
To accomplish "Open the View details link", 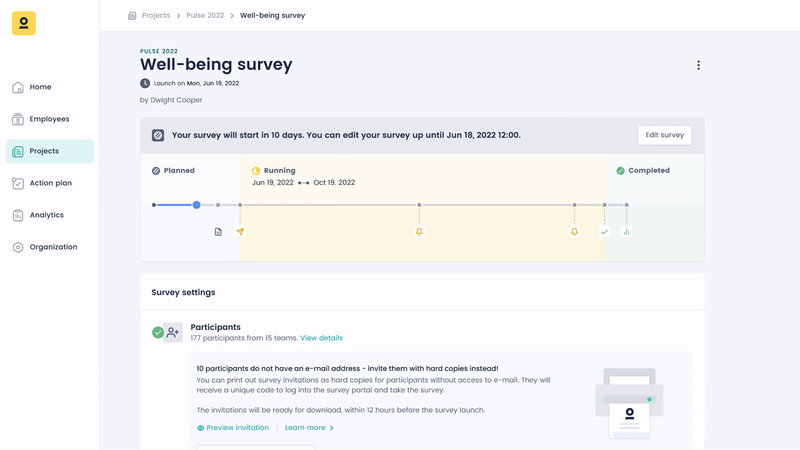I will pos(321,338).
